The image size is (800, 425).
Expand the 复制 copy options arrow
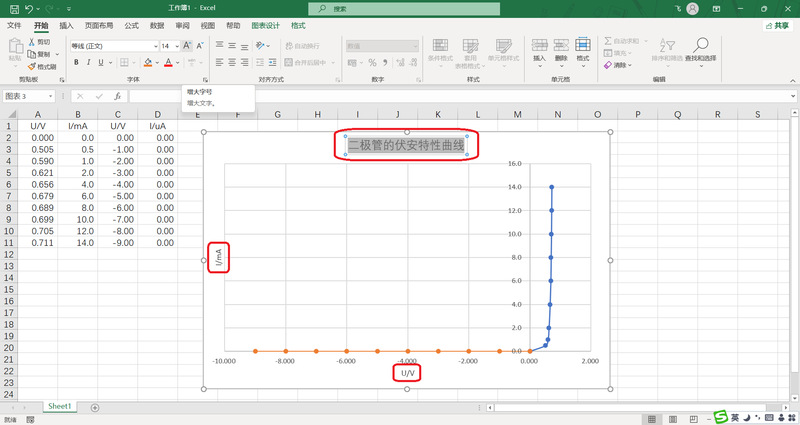tap(57, 54)
